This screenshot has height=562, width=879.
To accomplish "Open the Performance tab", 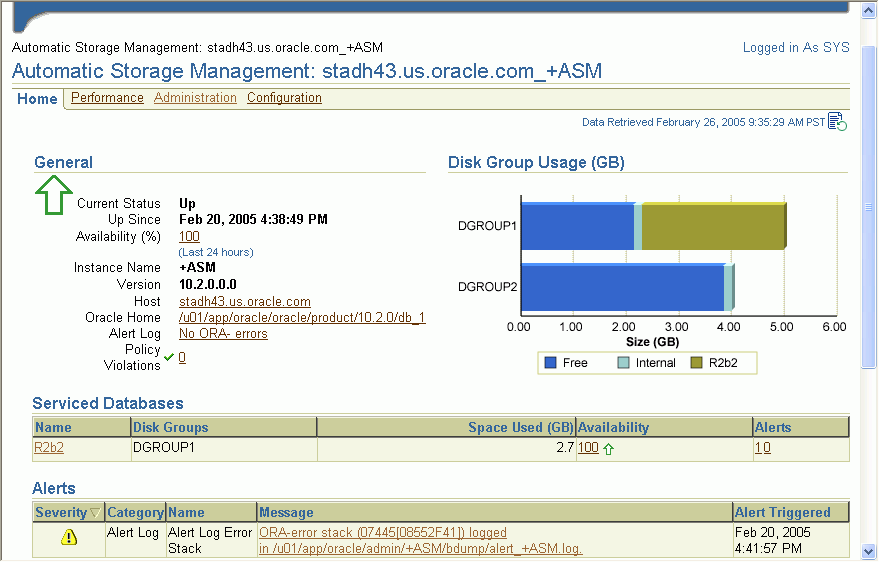I will (107, 98).
